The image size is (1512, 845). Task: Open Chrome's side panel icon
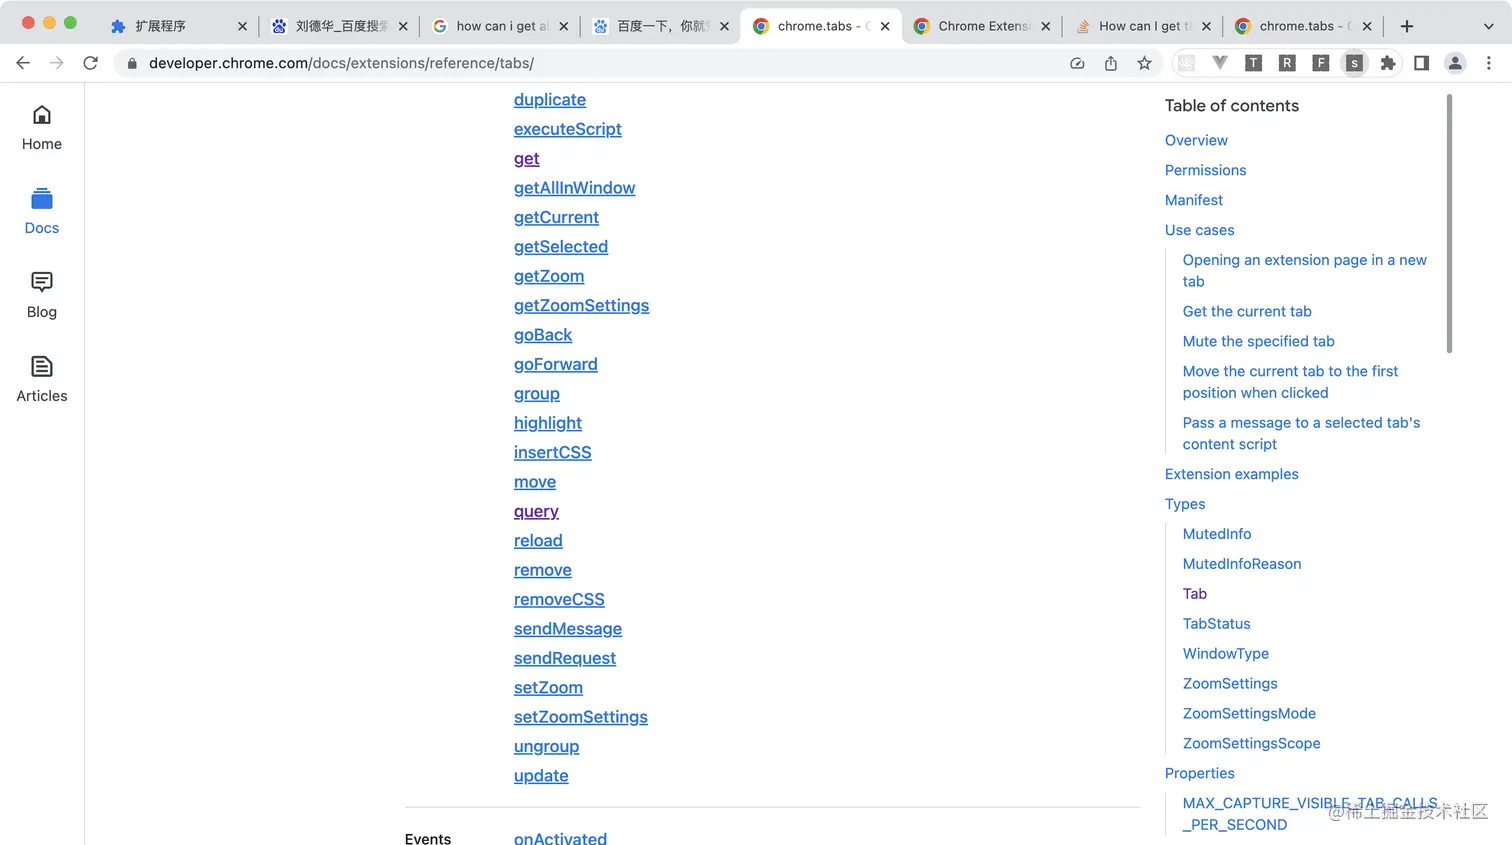tap(1421, 62)
